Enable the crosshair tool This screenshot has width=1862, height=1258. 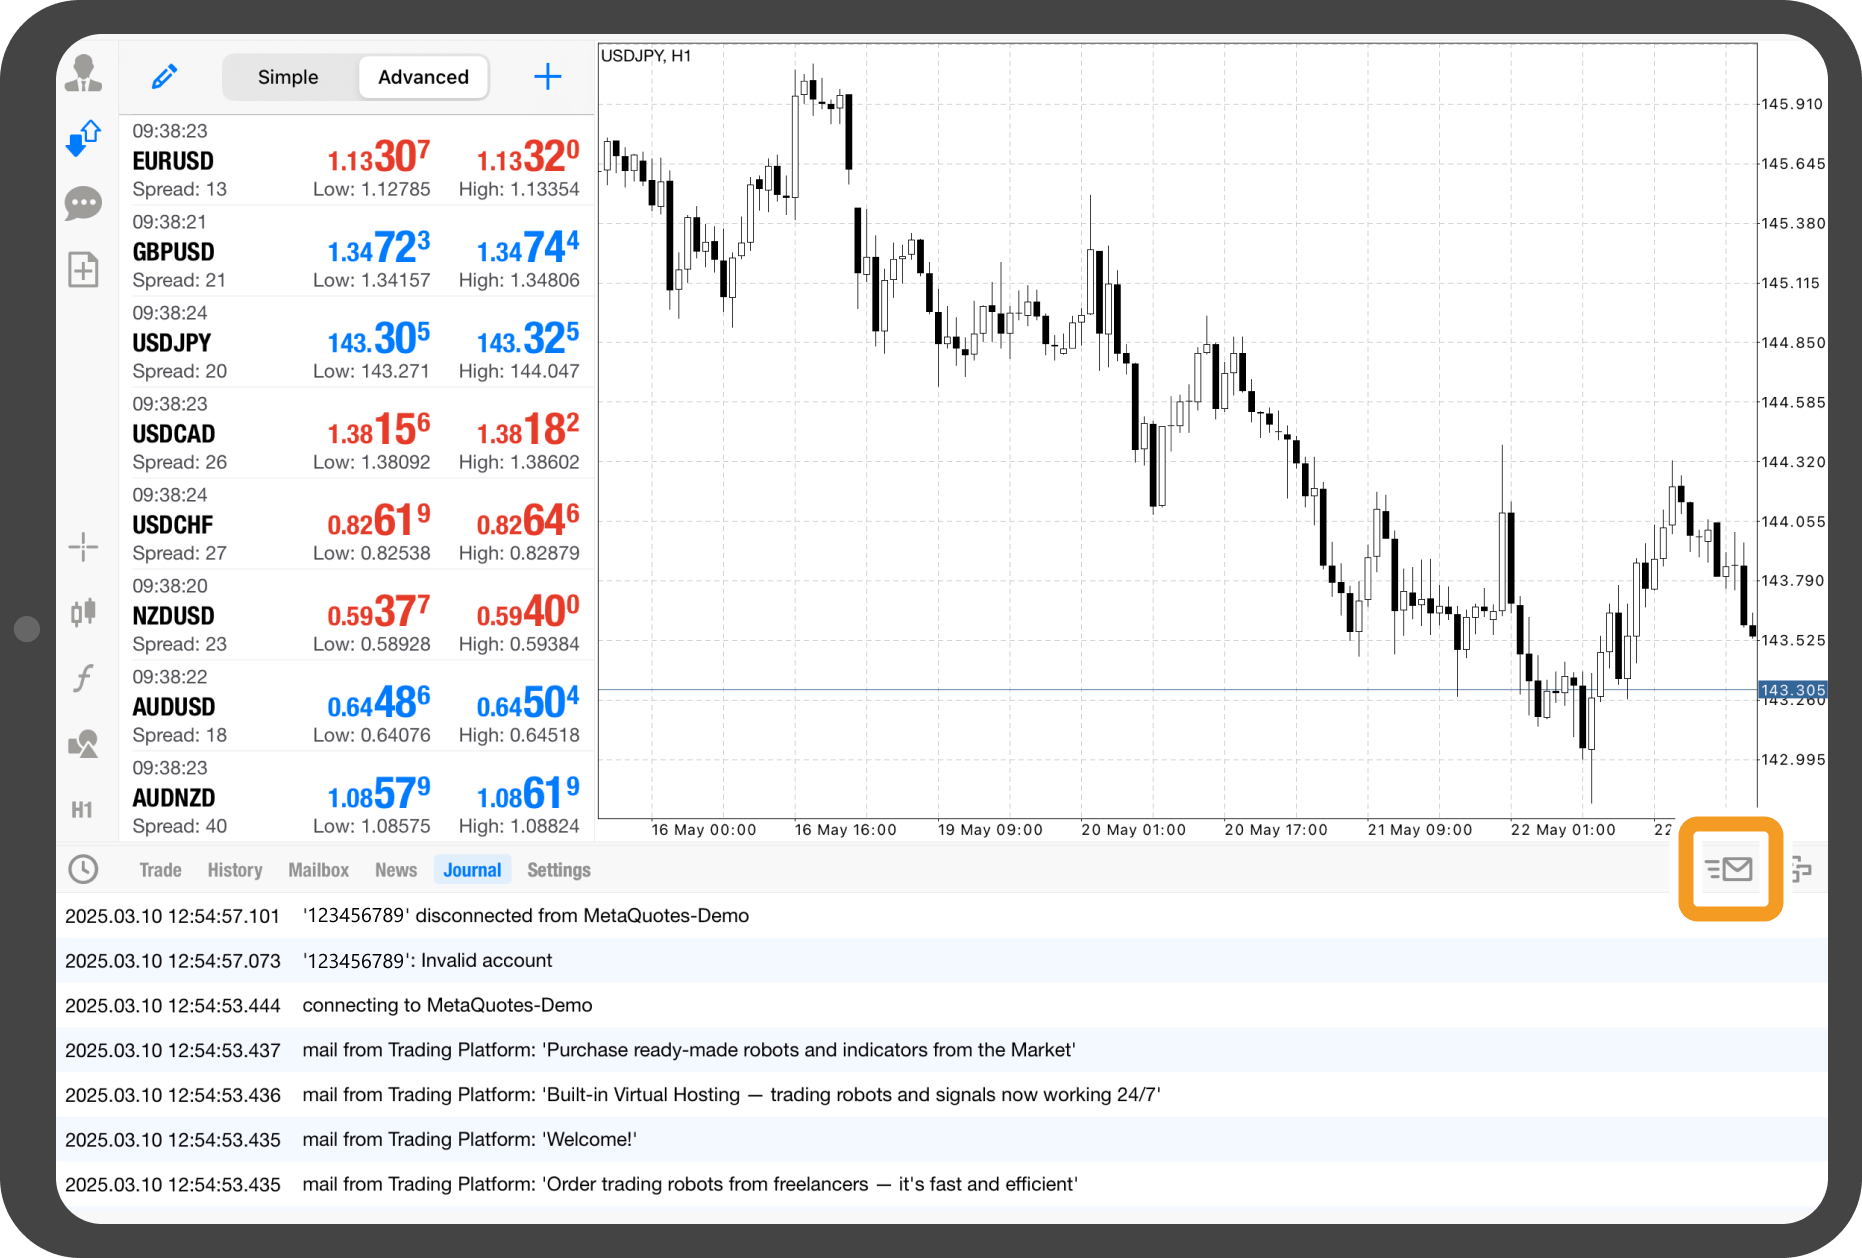tap(83, 546)
